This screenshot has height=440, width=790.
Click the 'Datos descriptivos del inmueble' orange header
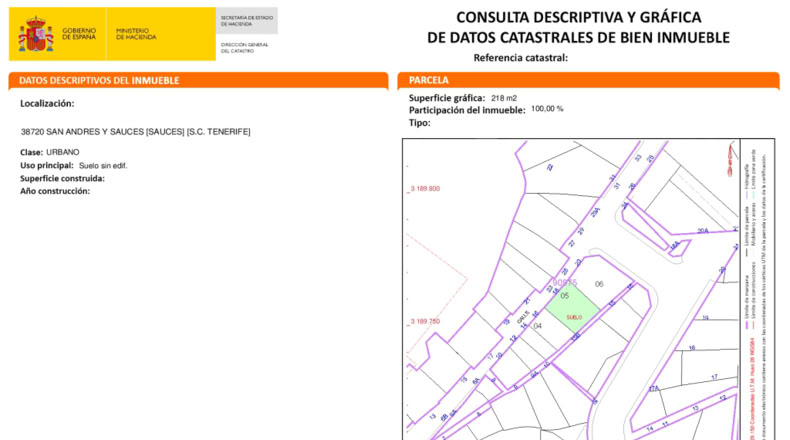(x=199, y=81)
